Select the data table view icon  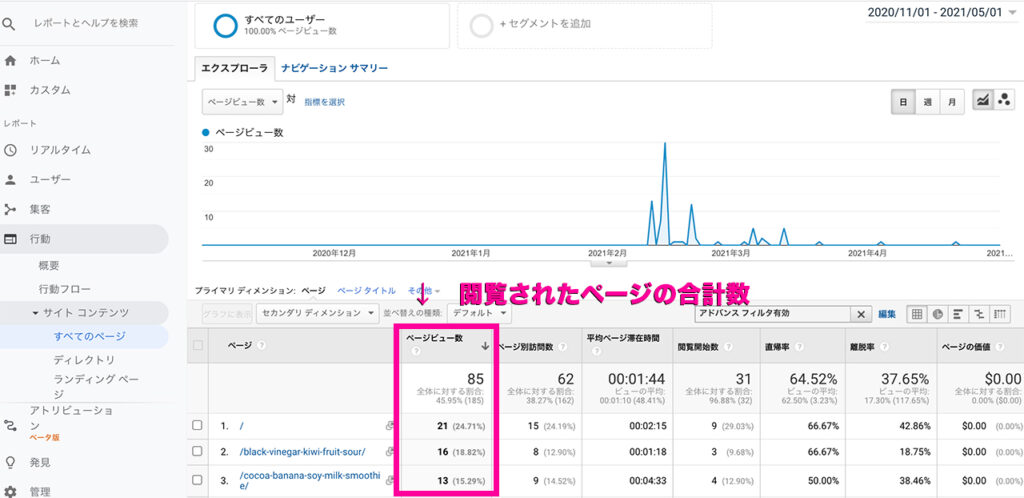click(917, 314)
